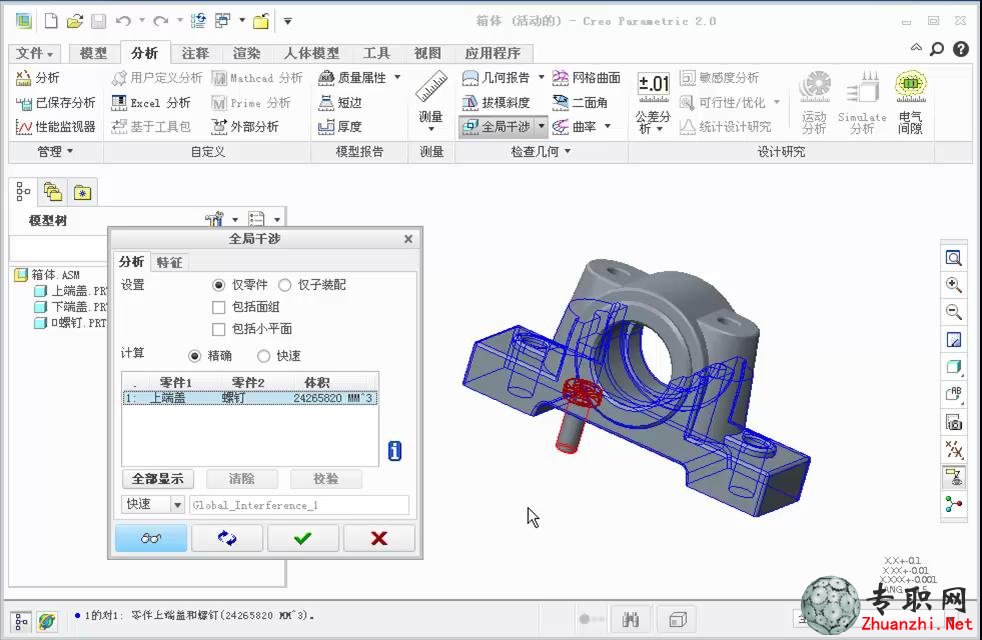Enable the 包括面组 checkbox
The width and height of the screenshot is (982, 640).
coord(219,307)
